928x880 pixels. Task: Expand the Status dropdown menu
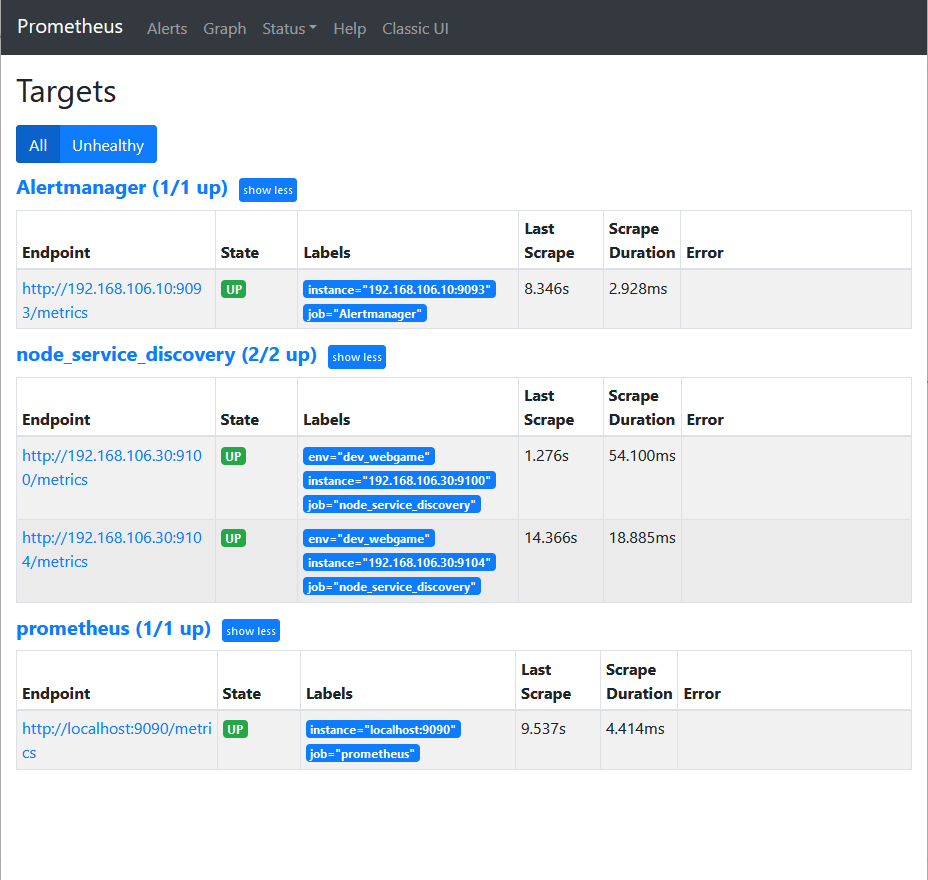[x=289, y=28]
